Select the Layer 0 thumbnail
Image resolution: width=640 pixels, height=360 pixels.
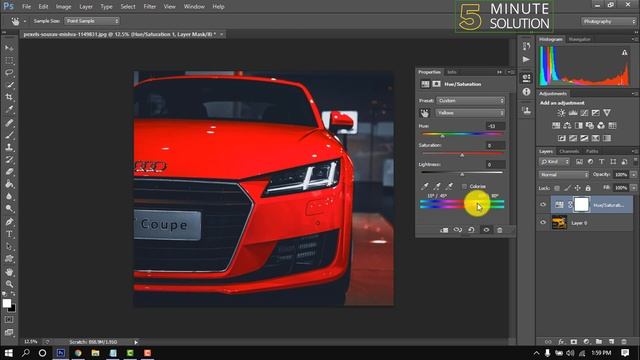(559, 223)
